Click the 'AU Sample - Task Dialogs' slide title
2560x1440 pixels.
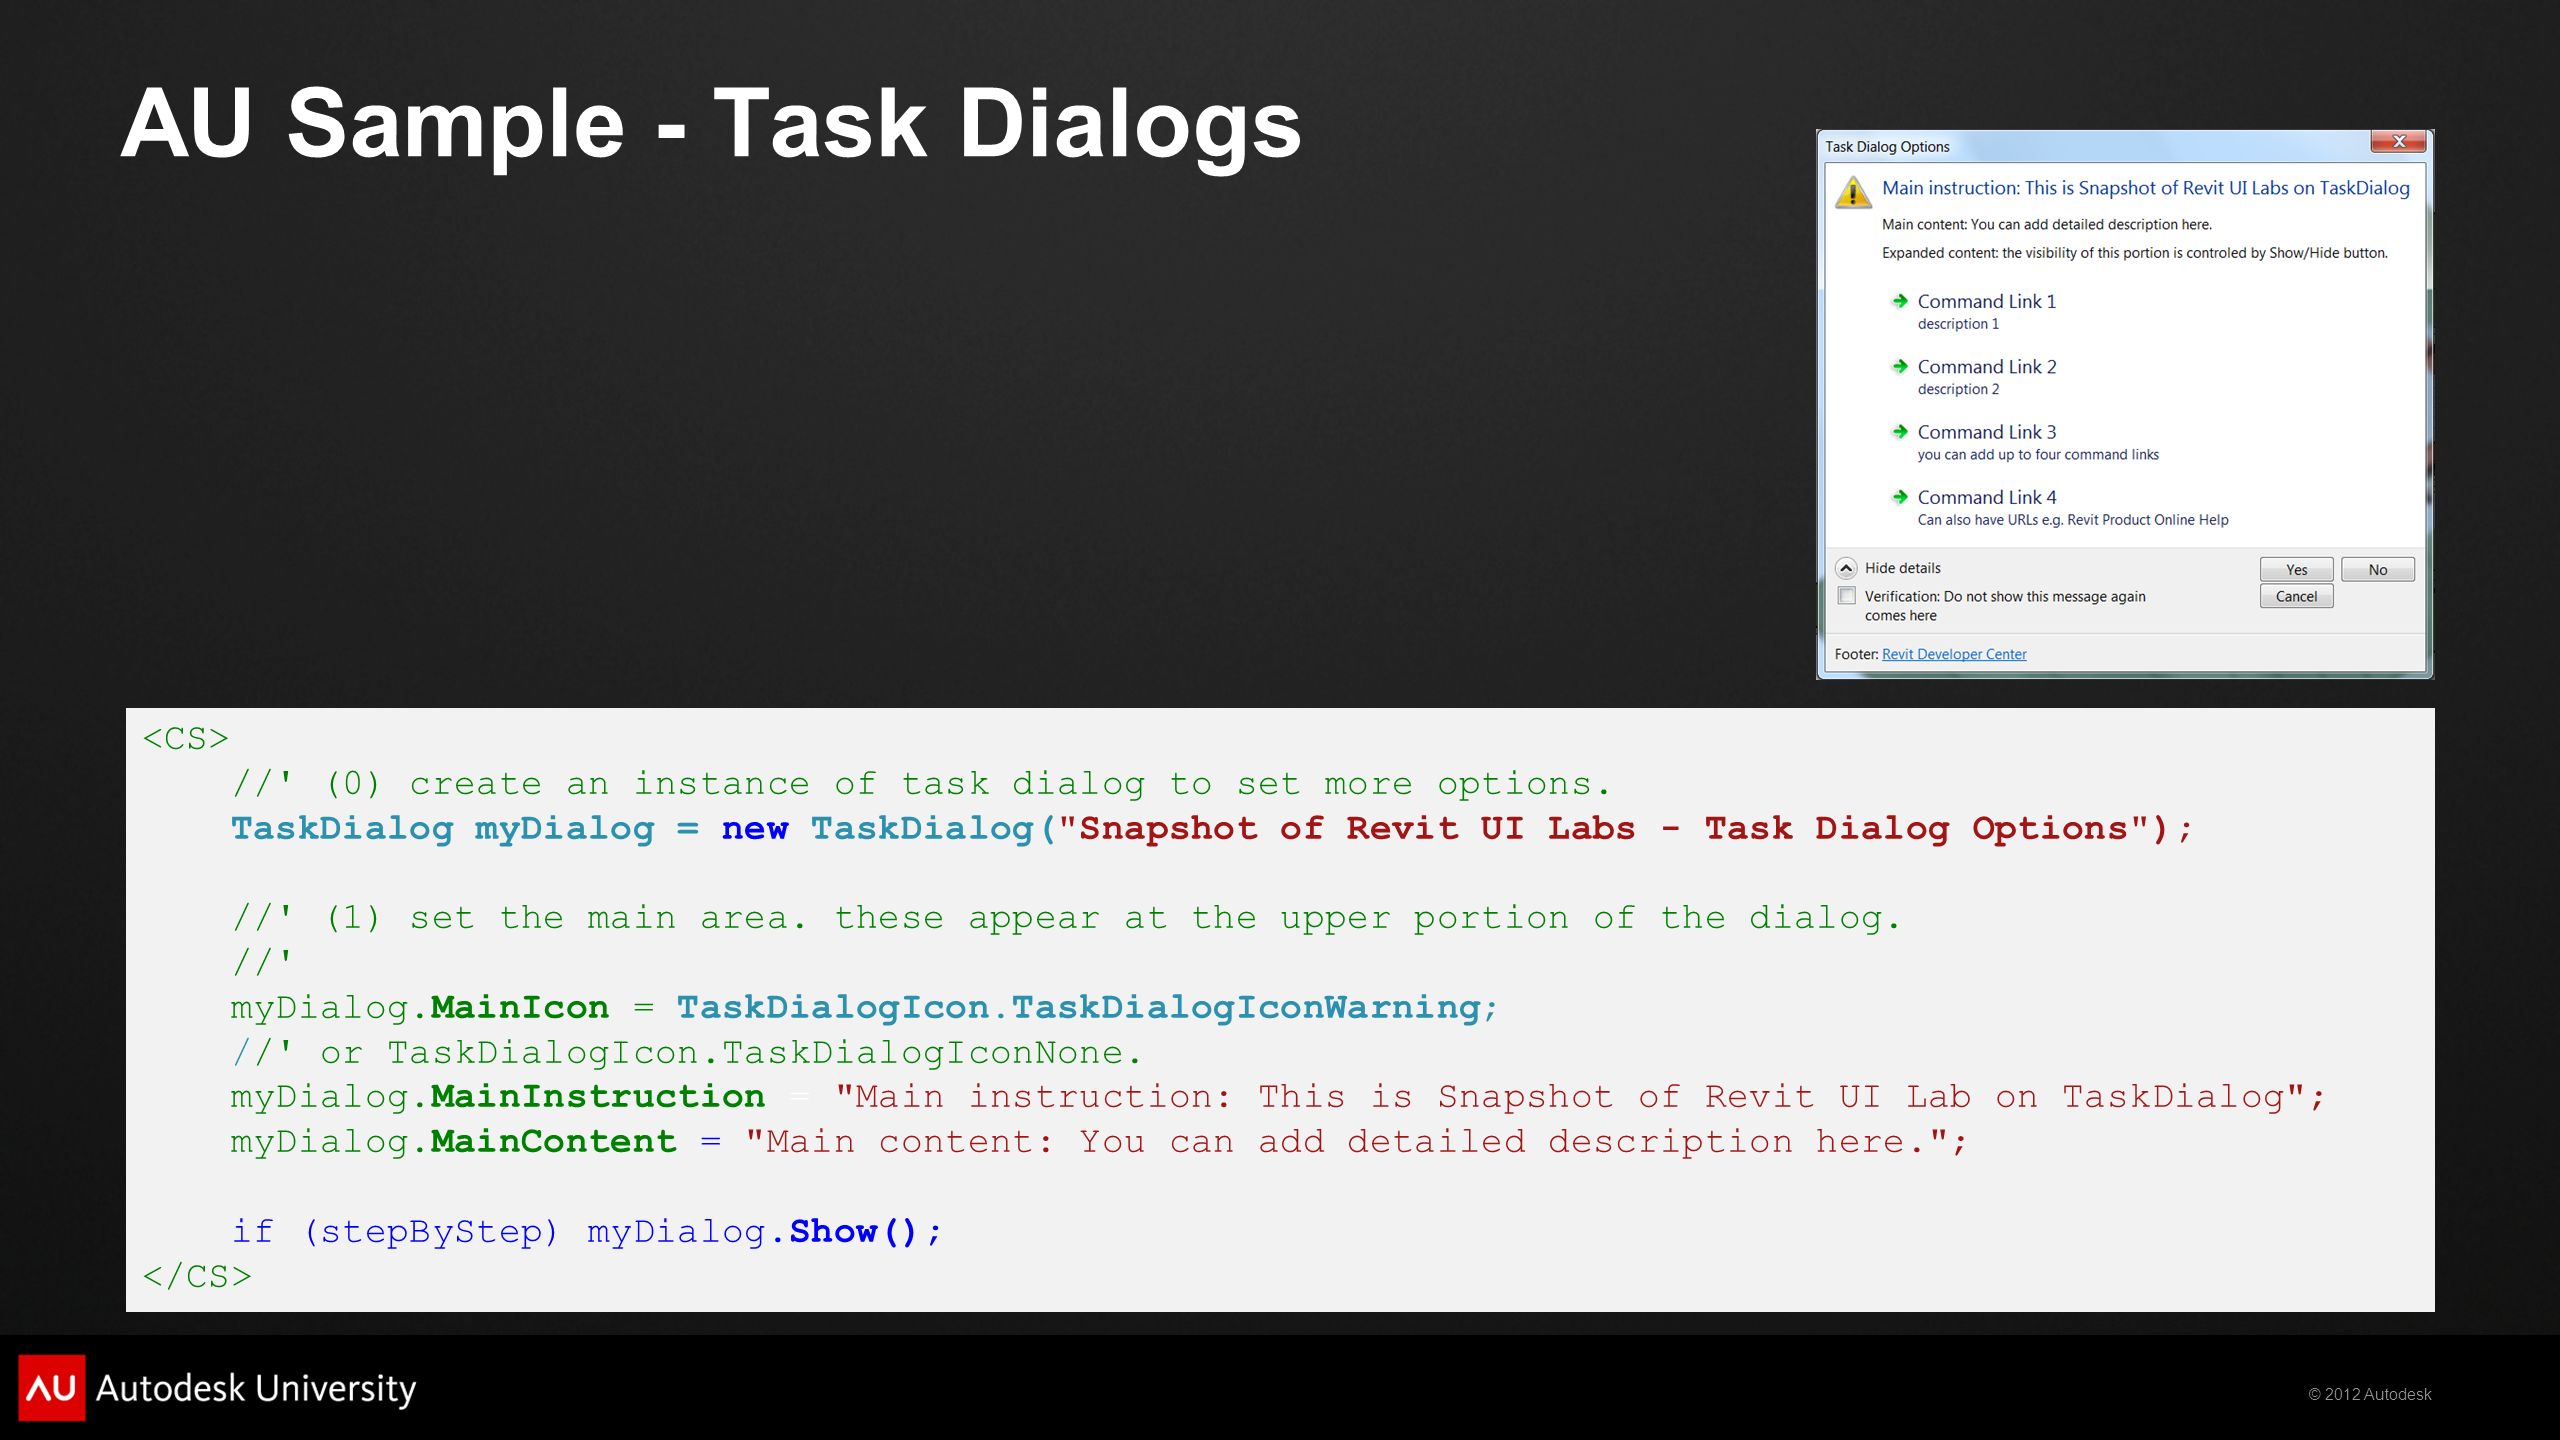coord(710,124)
